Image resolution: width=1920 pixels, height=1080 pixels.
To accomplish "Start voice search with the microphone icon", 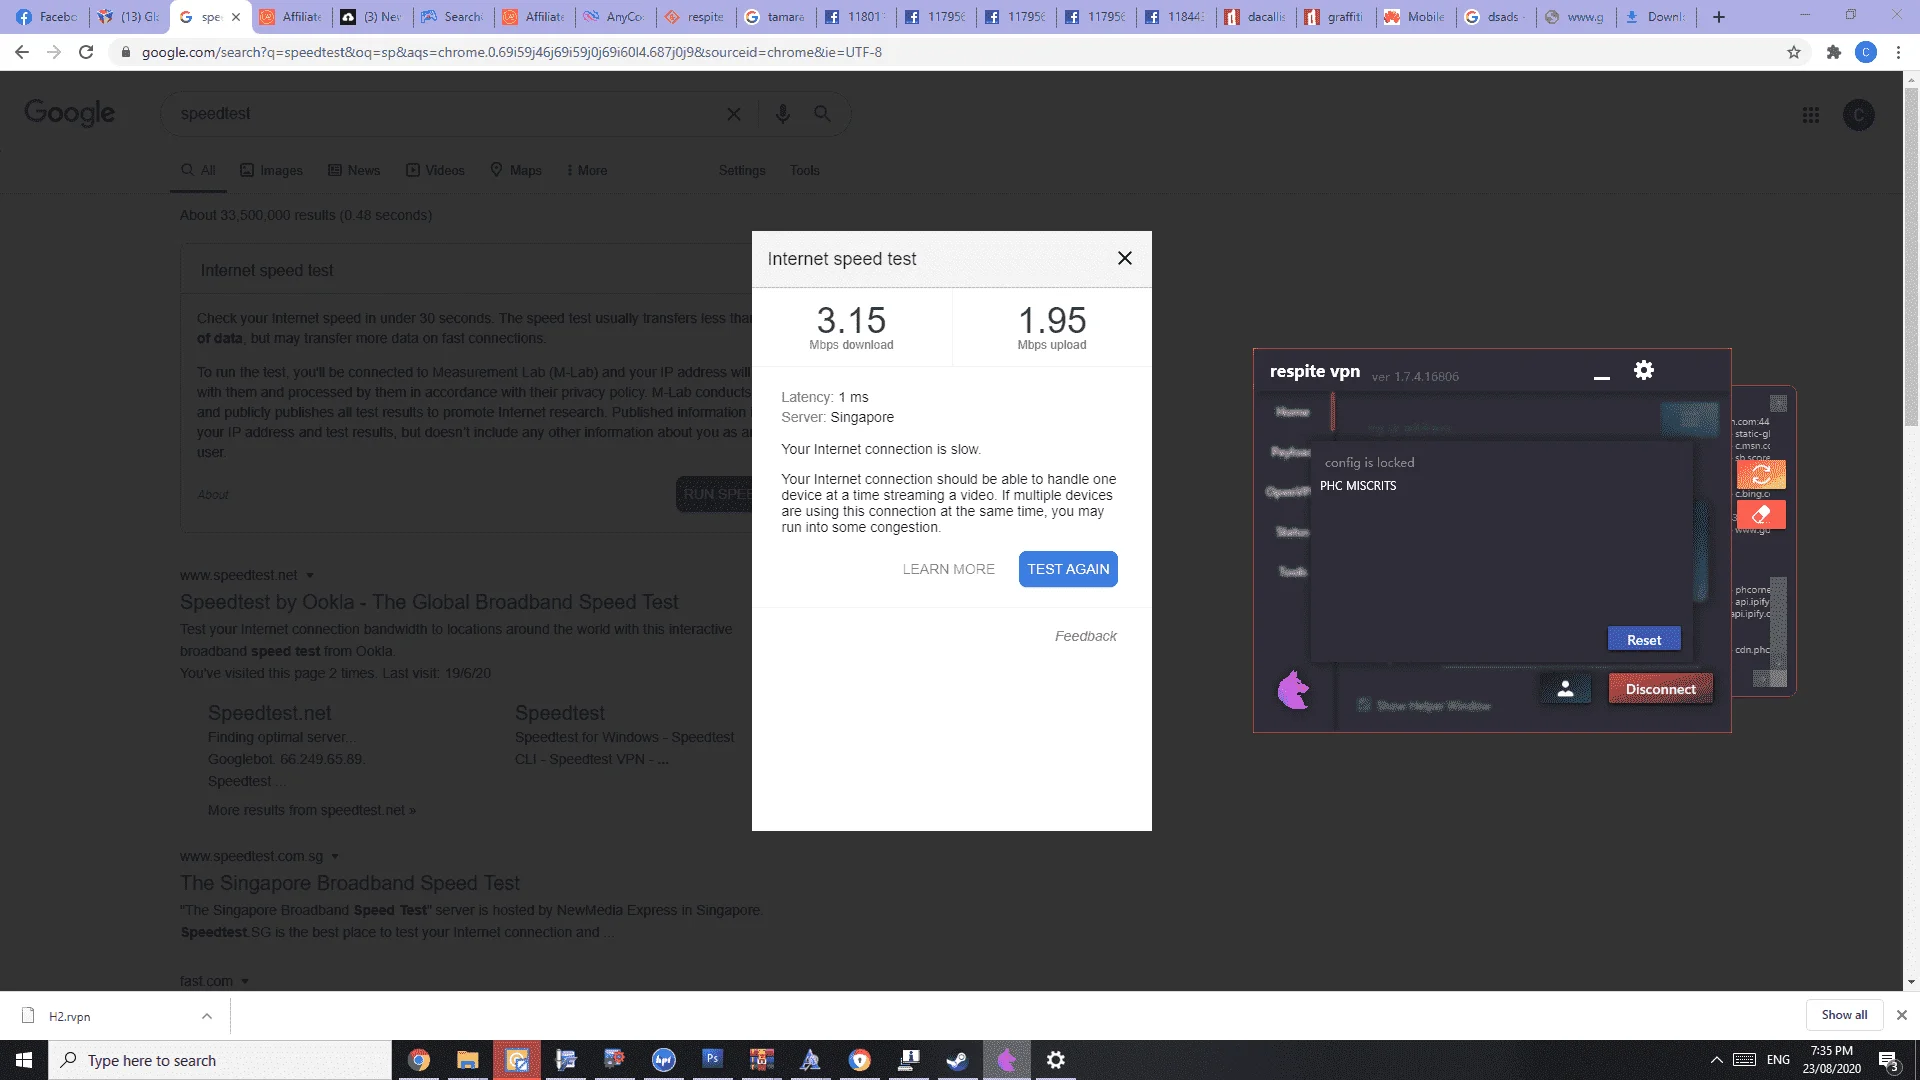I will (783, 114).
